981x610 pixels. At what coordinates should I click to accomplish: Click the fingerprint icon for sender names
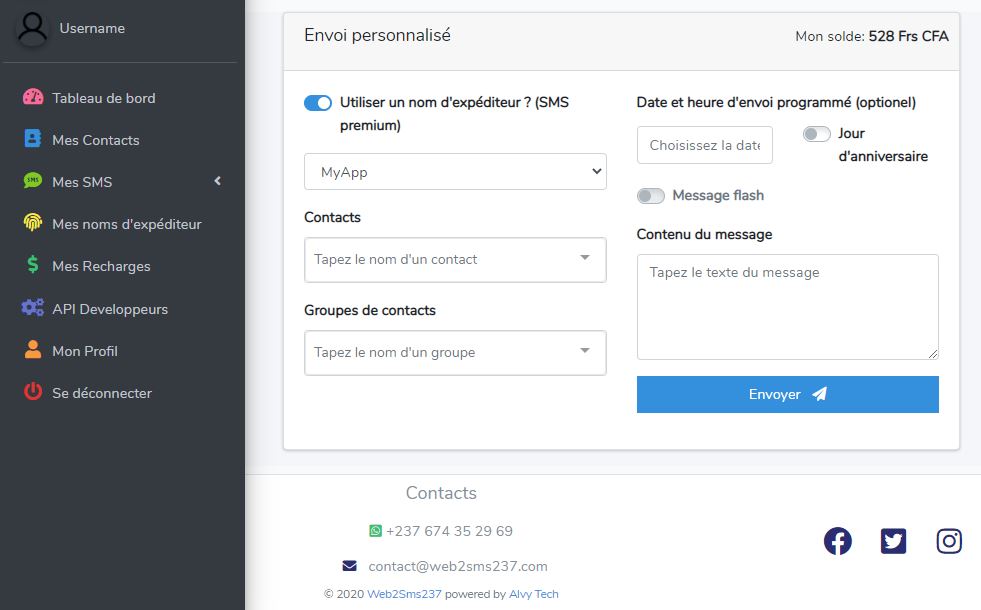pyautogui.click(x=33, y=223)
